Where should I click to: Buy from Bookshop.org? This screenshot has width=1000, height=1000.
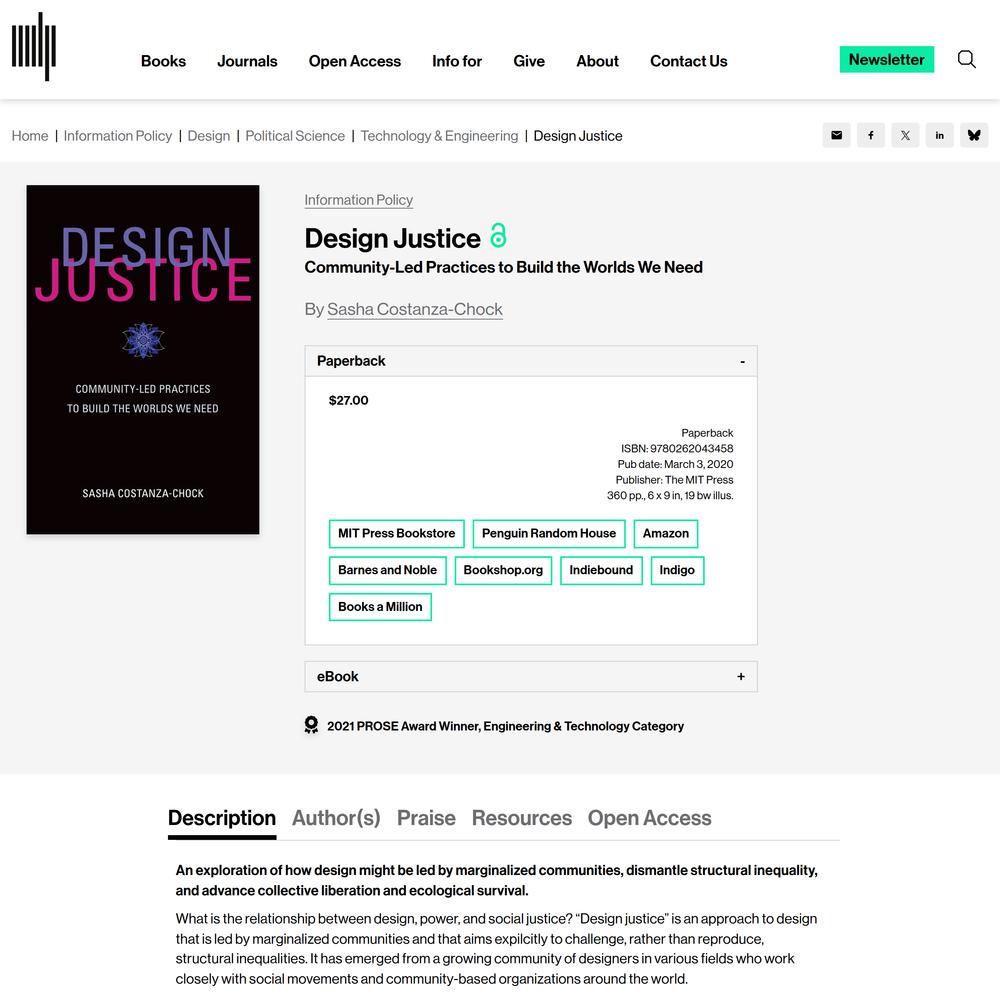click(x=503, y=570)
